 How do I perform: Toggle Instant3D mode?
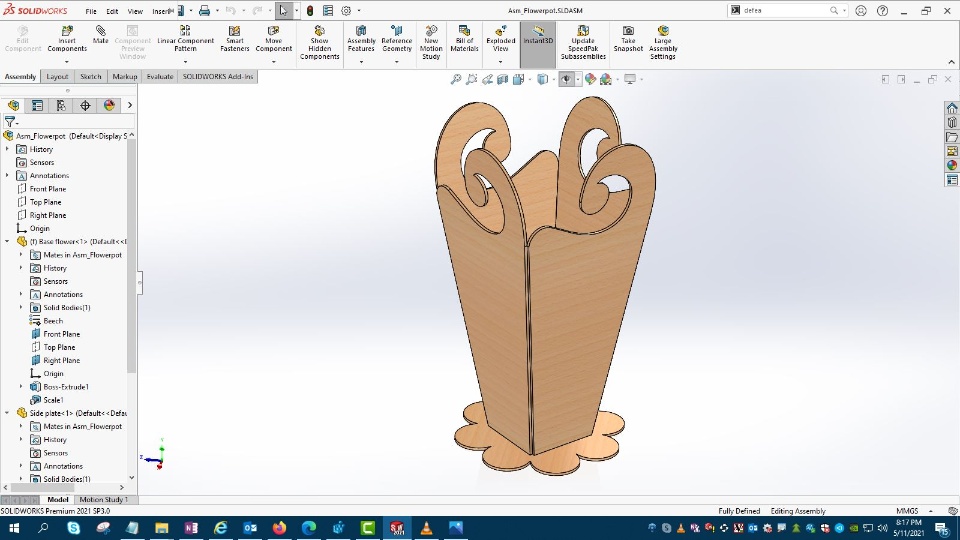[538, 39]
